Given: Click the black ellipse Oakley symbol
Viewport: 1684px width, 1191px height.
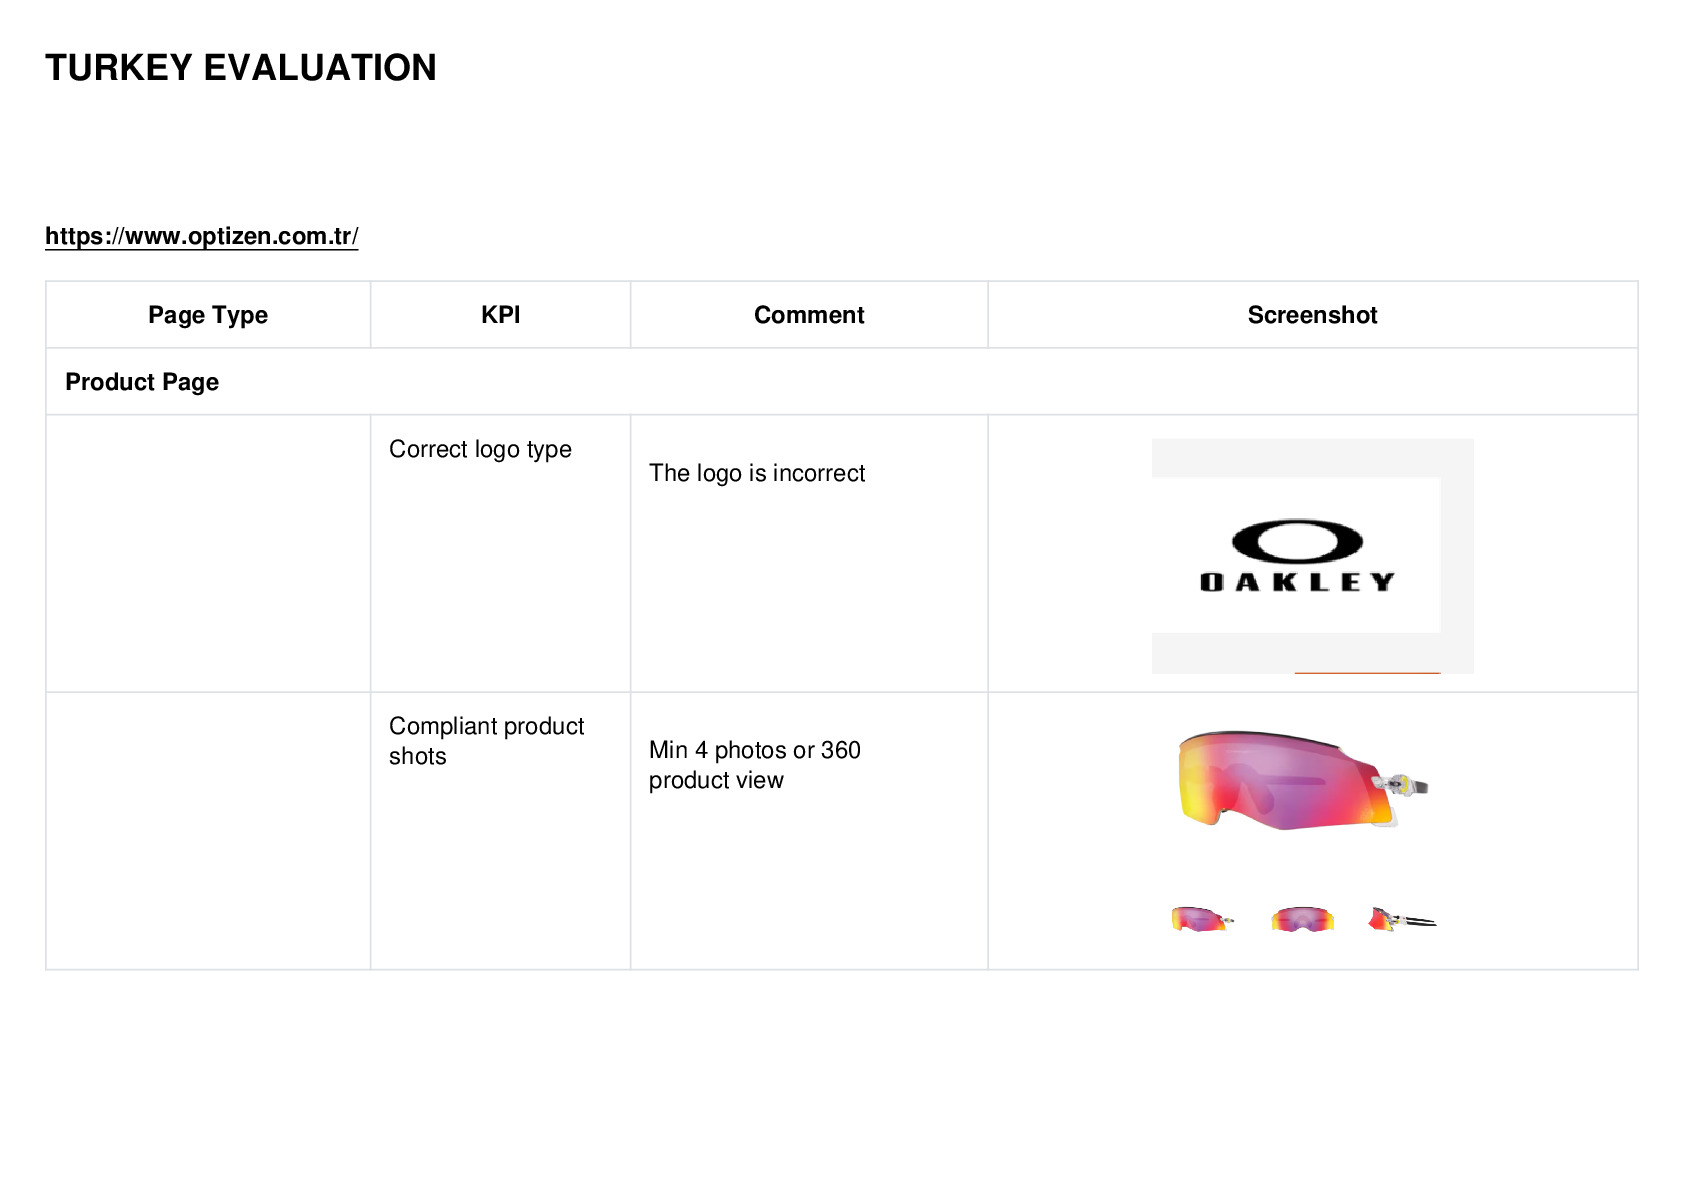Looking at the screenshot, I should point(1297,542).
